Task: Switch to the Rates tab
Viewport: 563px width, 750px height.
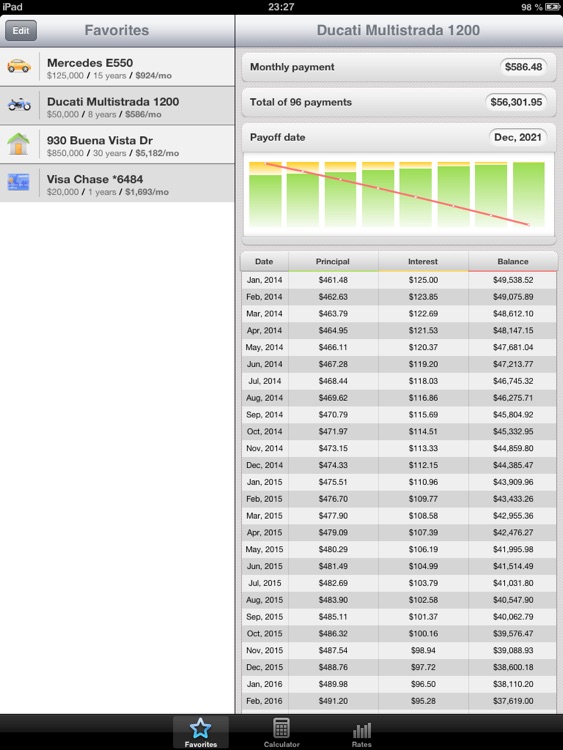Action: click(362, 734)
